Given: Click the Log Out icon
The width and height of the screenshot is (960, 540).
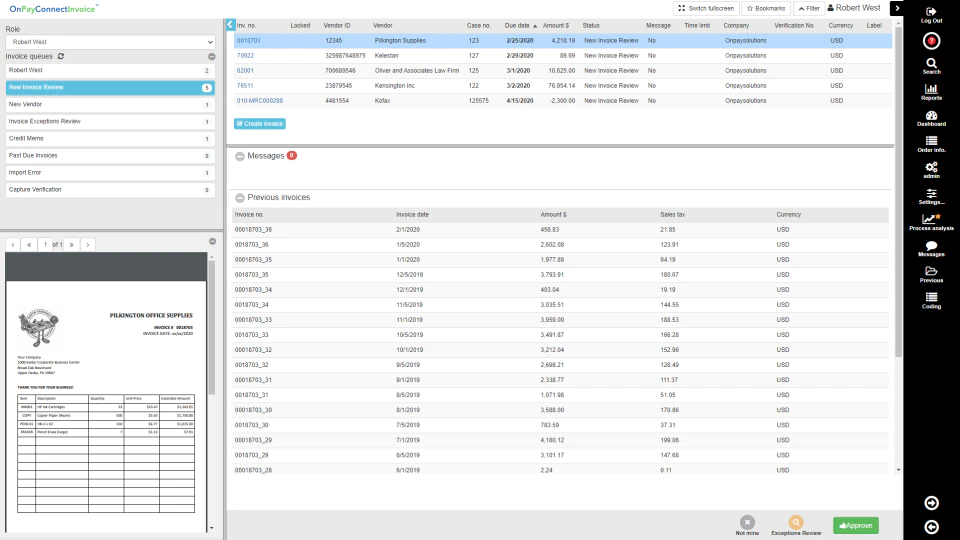Looking at the screenshot, I should [931, 15].
